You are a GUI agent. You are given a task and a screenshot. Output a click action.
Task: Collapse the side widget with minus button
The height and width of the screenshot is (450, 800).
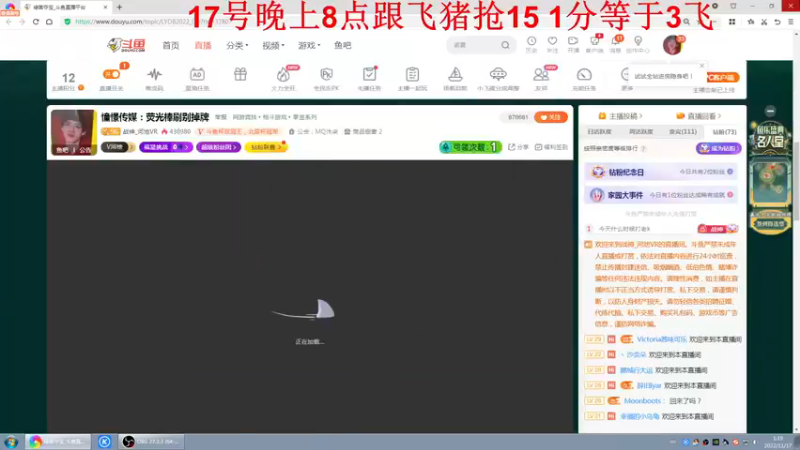click(770, 111)
